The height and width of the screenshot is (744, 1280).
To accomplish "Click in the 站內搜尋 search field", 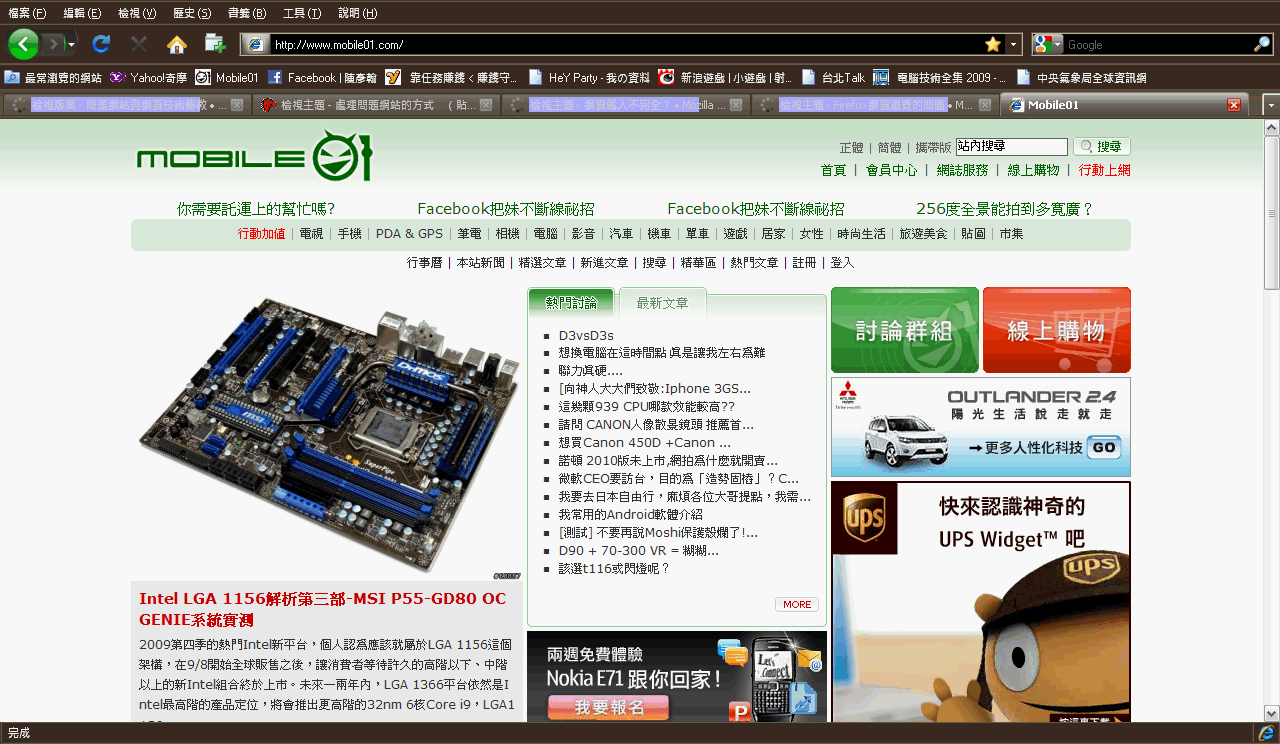I will click(1011, 147).
